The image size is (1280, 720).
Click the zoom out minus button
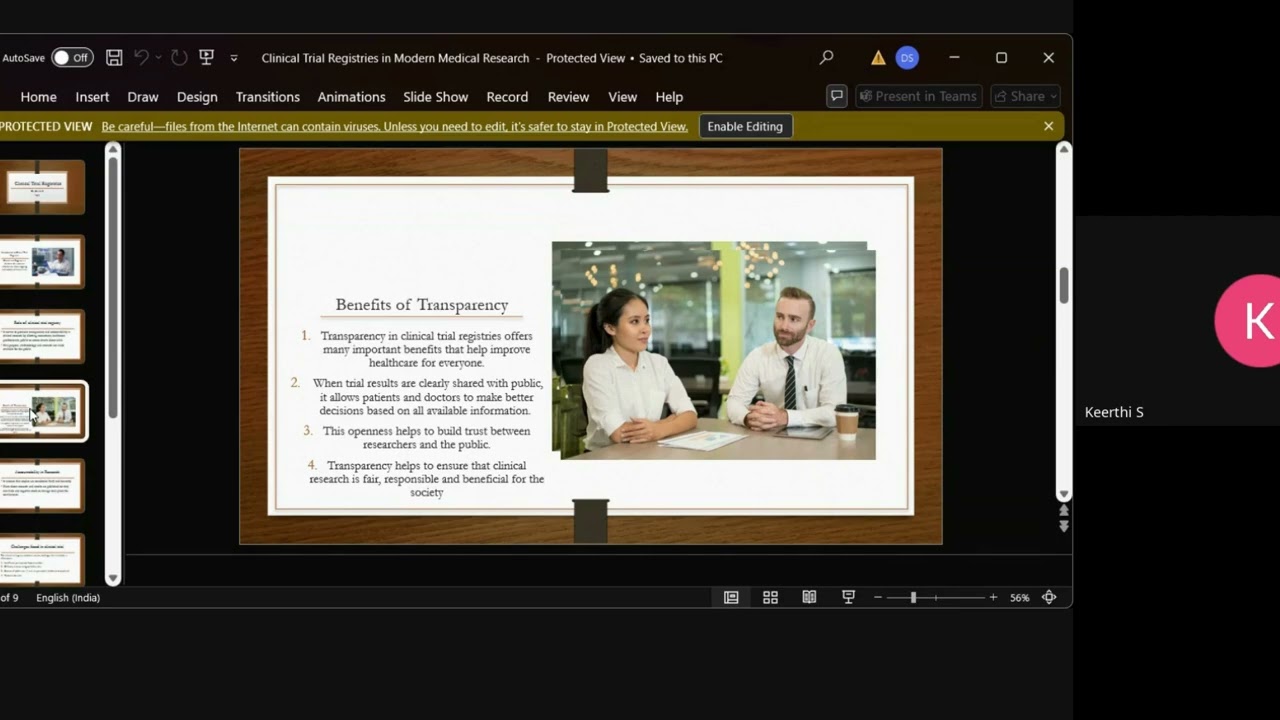(878, 598)
